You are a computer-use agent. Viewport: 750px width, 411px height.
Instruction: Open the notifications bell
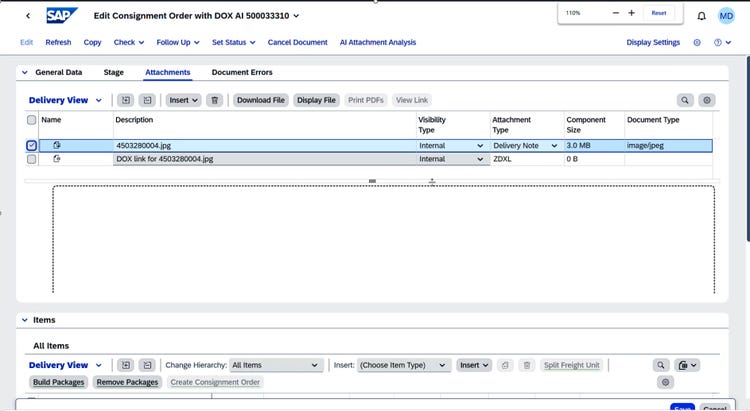coord(701,16)
